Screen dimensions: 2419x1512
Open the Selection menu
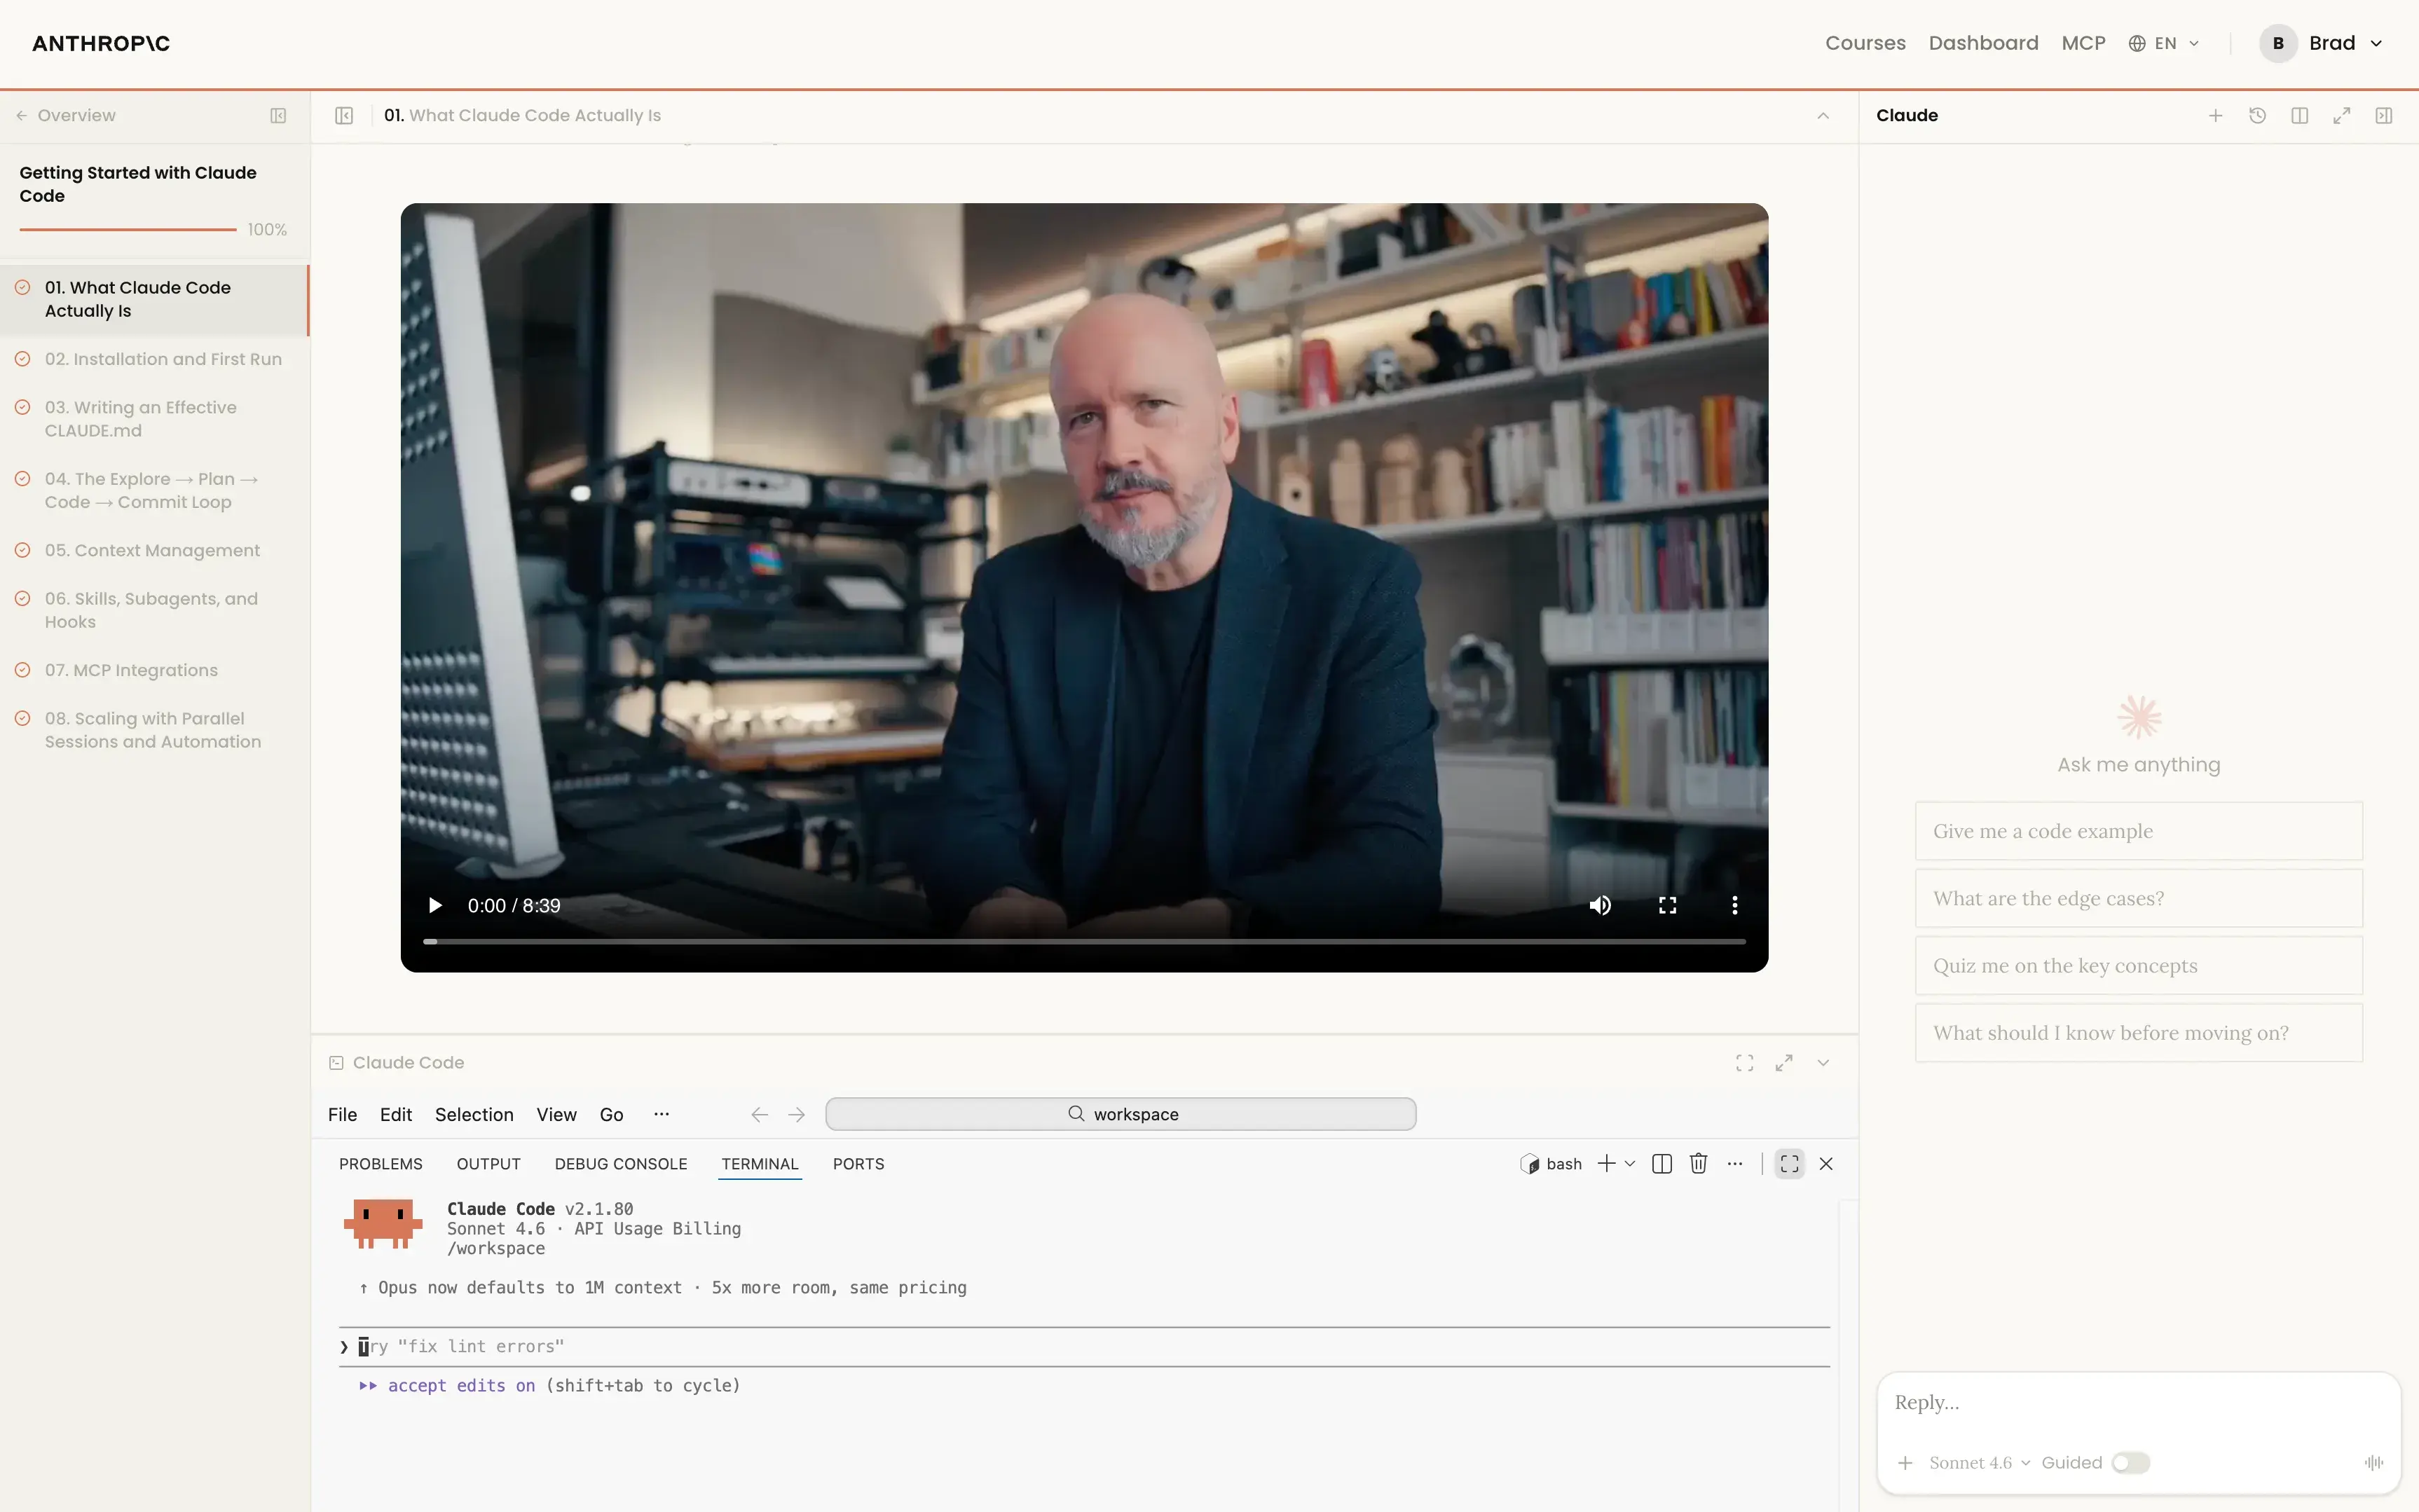[x=474, y=1114]
